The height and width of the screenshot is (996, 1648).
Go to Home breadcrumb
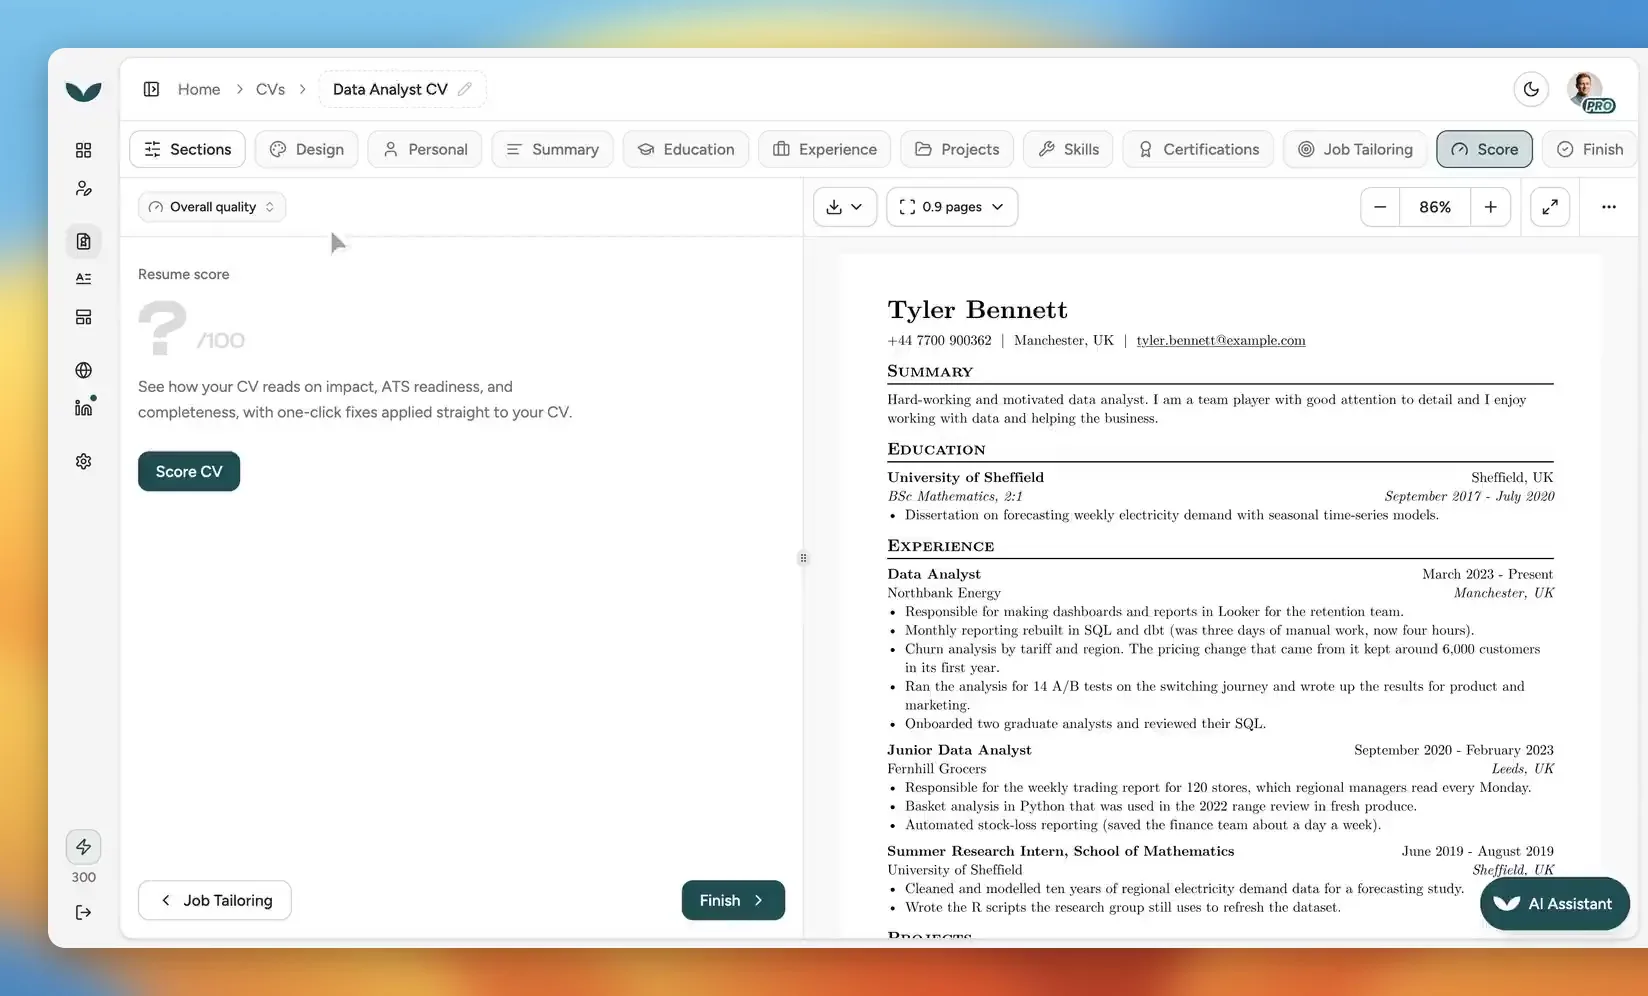click(x=199, y=89)
